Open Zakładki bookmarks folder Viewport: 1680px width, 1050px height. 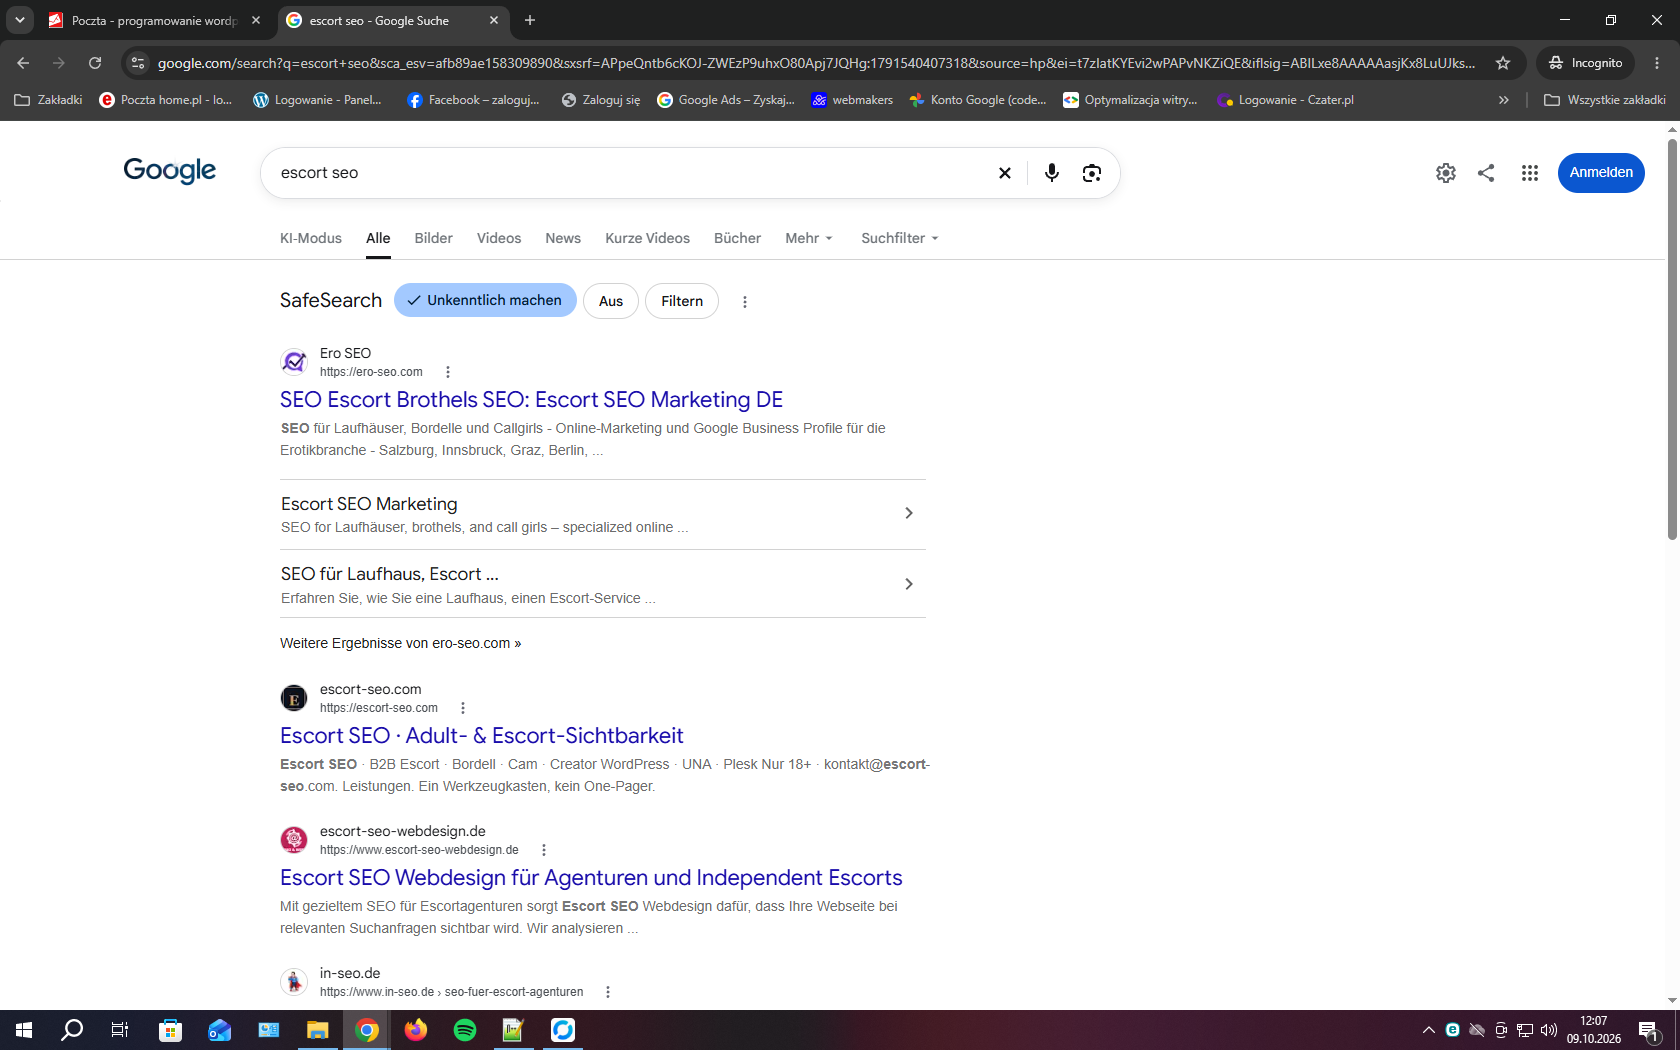pyautogui.click(x=49, y=100)
